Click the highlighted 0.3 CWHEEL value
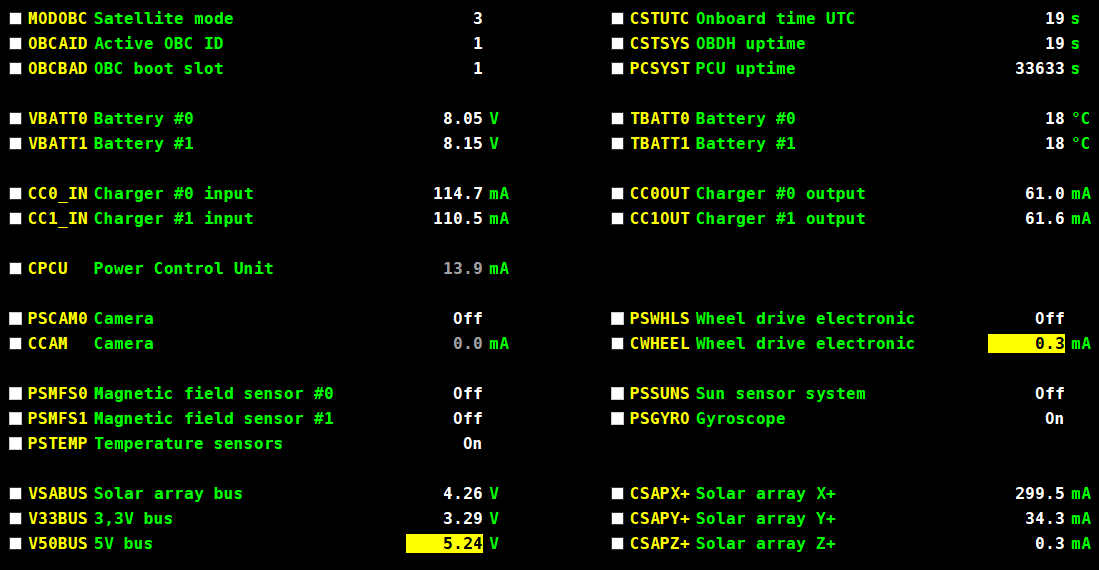The image size is (1099, 570). click(1026, 344)
